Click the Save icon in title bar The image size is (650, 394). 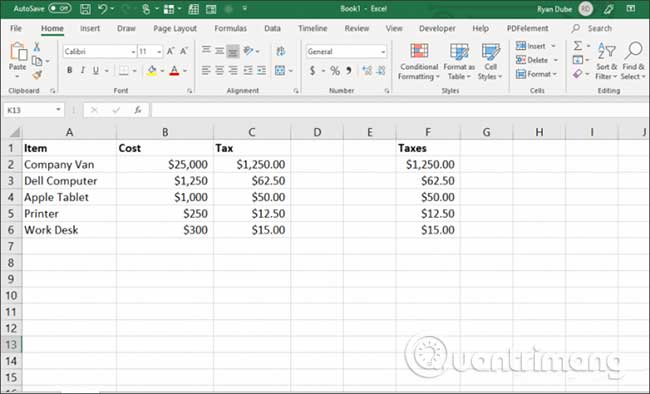click(85, 9)
